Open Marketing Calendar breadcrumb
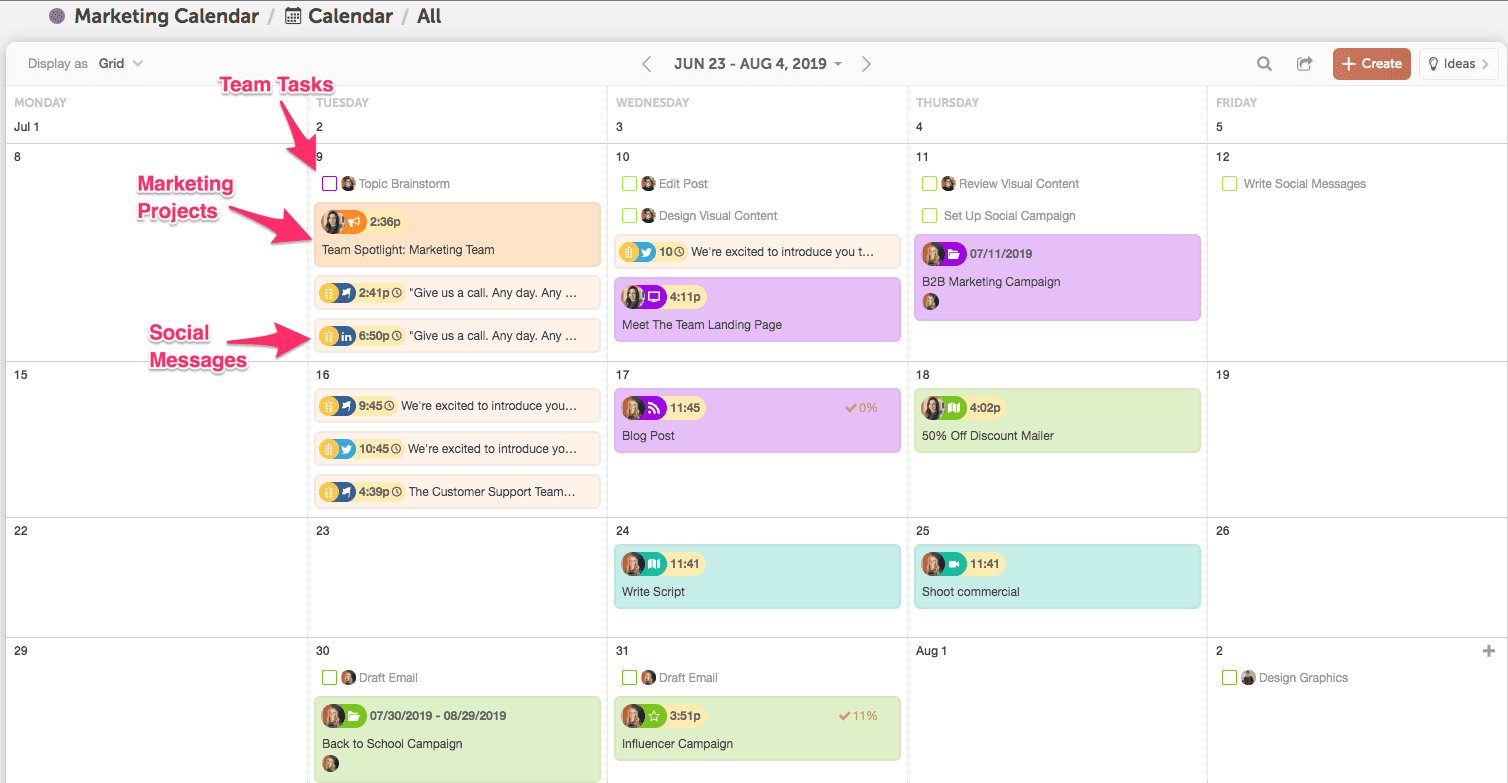 coord(167,16)
